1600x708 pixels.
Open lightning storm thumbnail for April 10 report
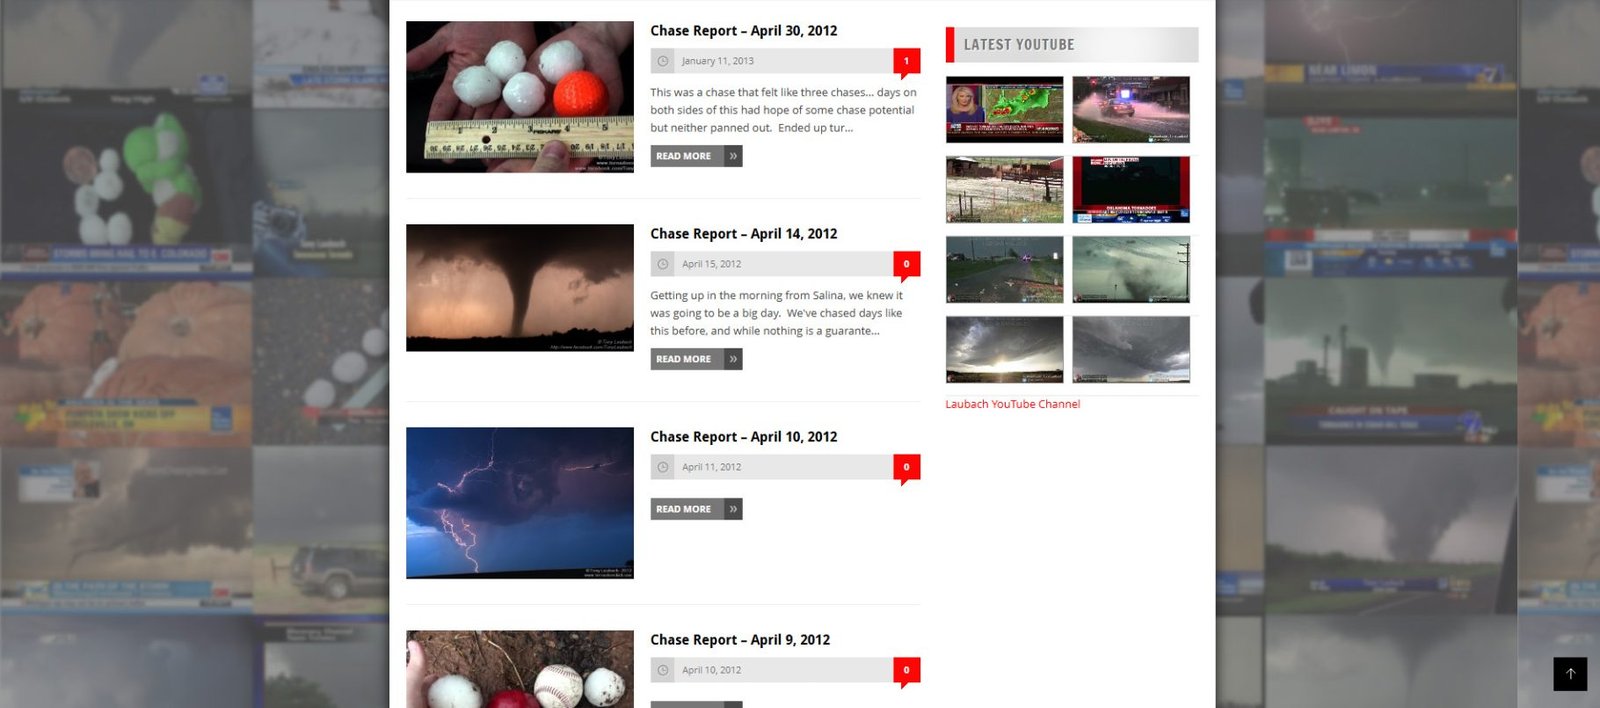pyautogui.click(x=520, y=503)
